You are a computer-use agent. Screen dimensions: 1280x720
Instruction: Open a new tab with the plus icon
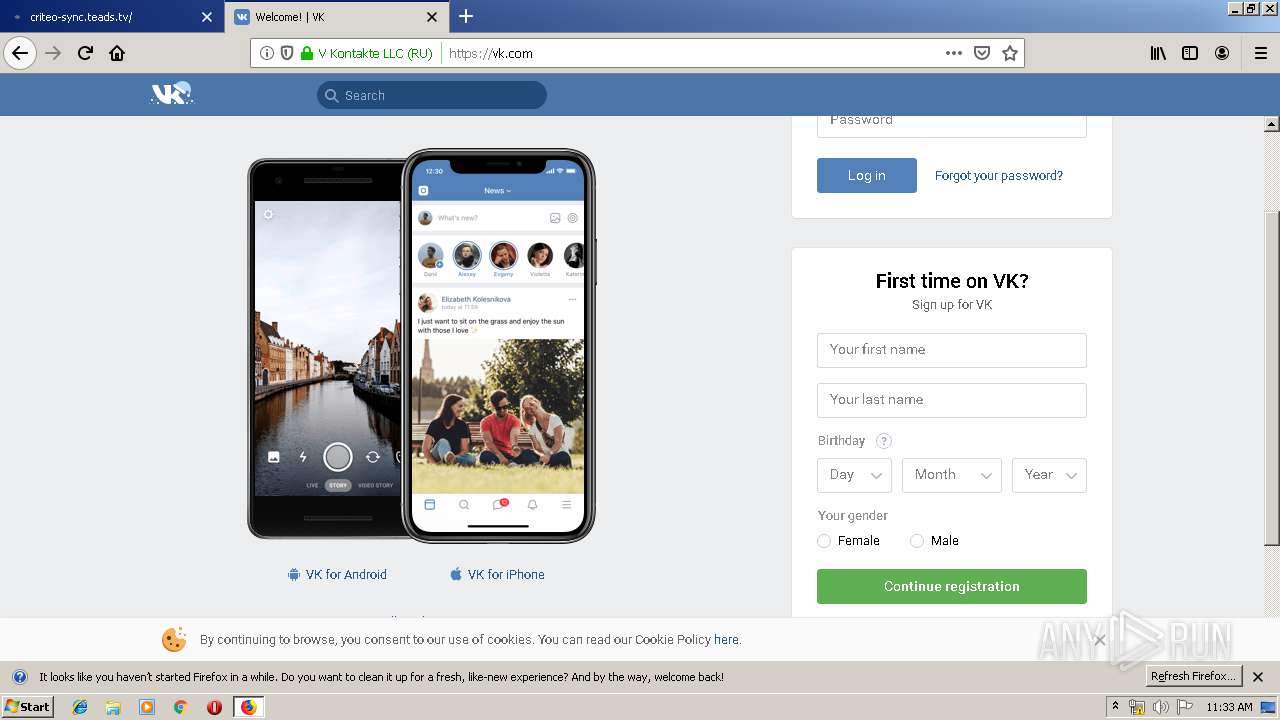tap(466, 16)
